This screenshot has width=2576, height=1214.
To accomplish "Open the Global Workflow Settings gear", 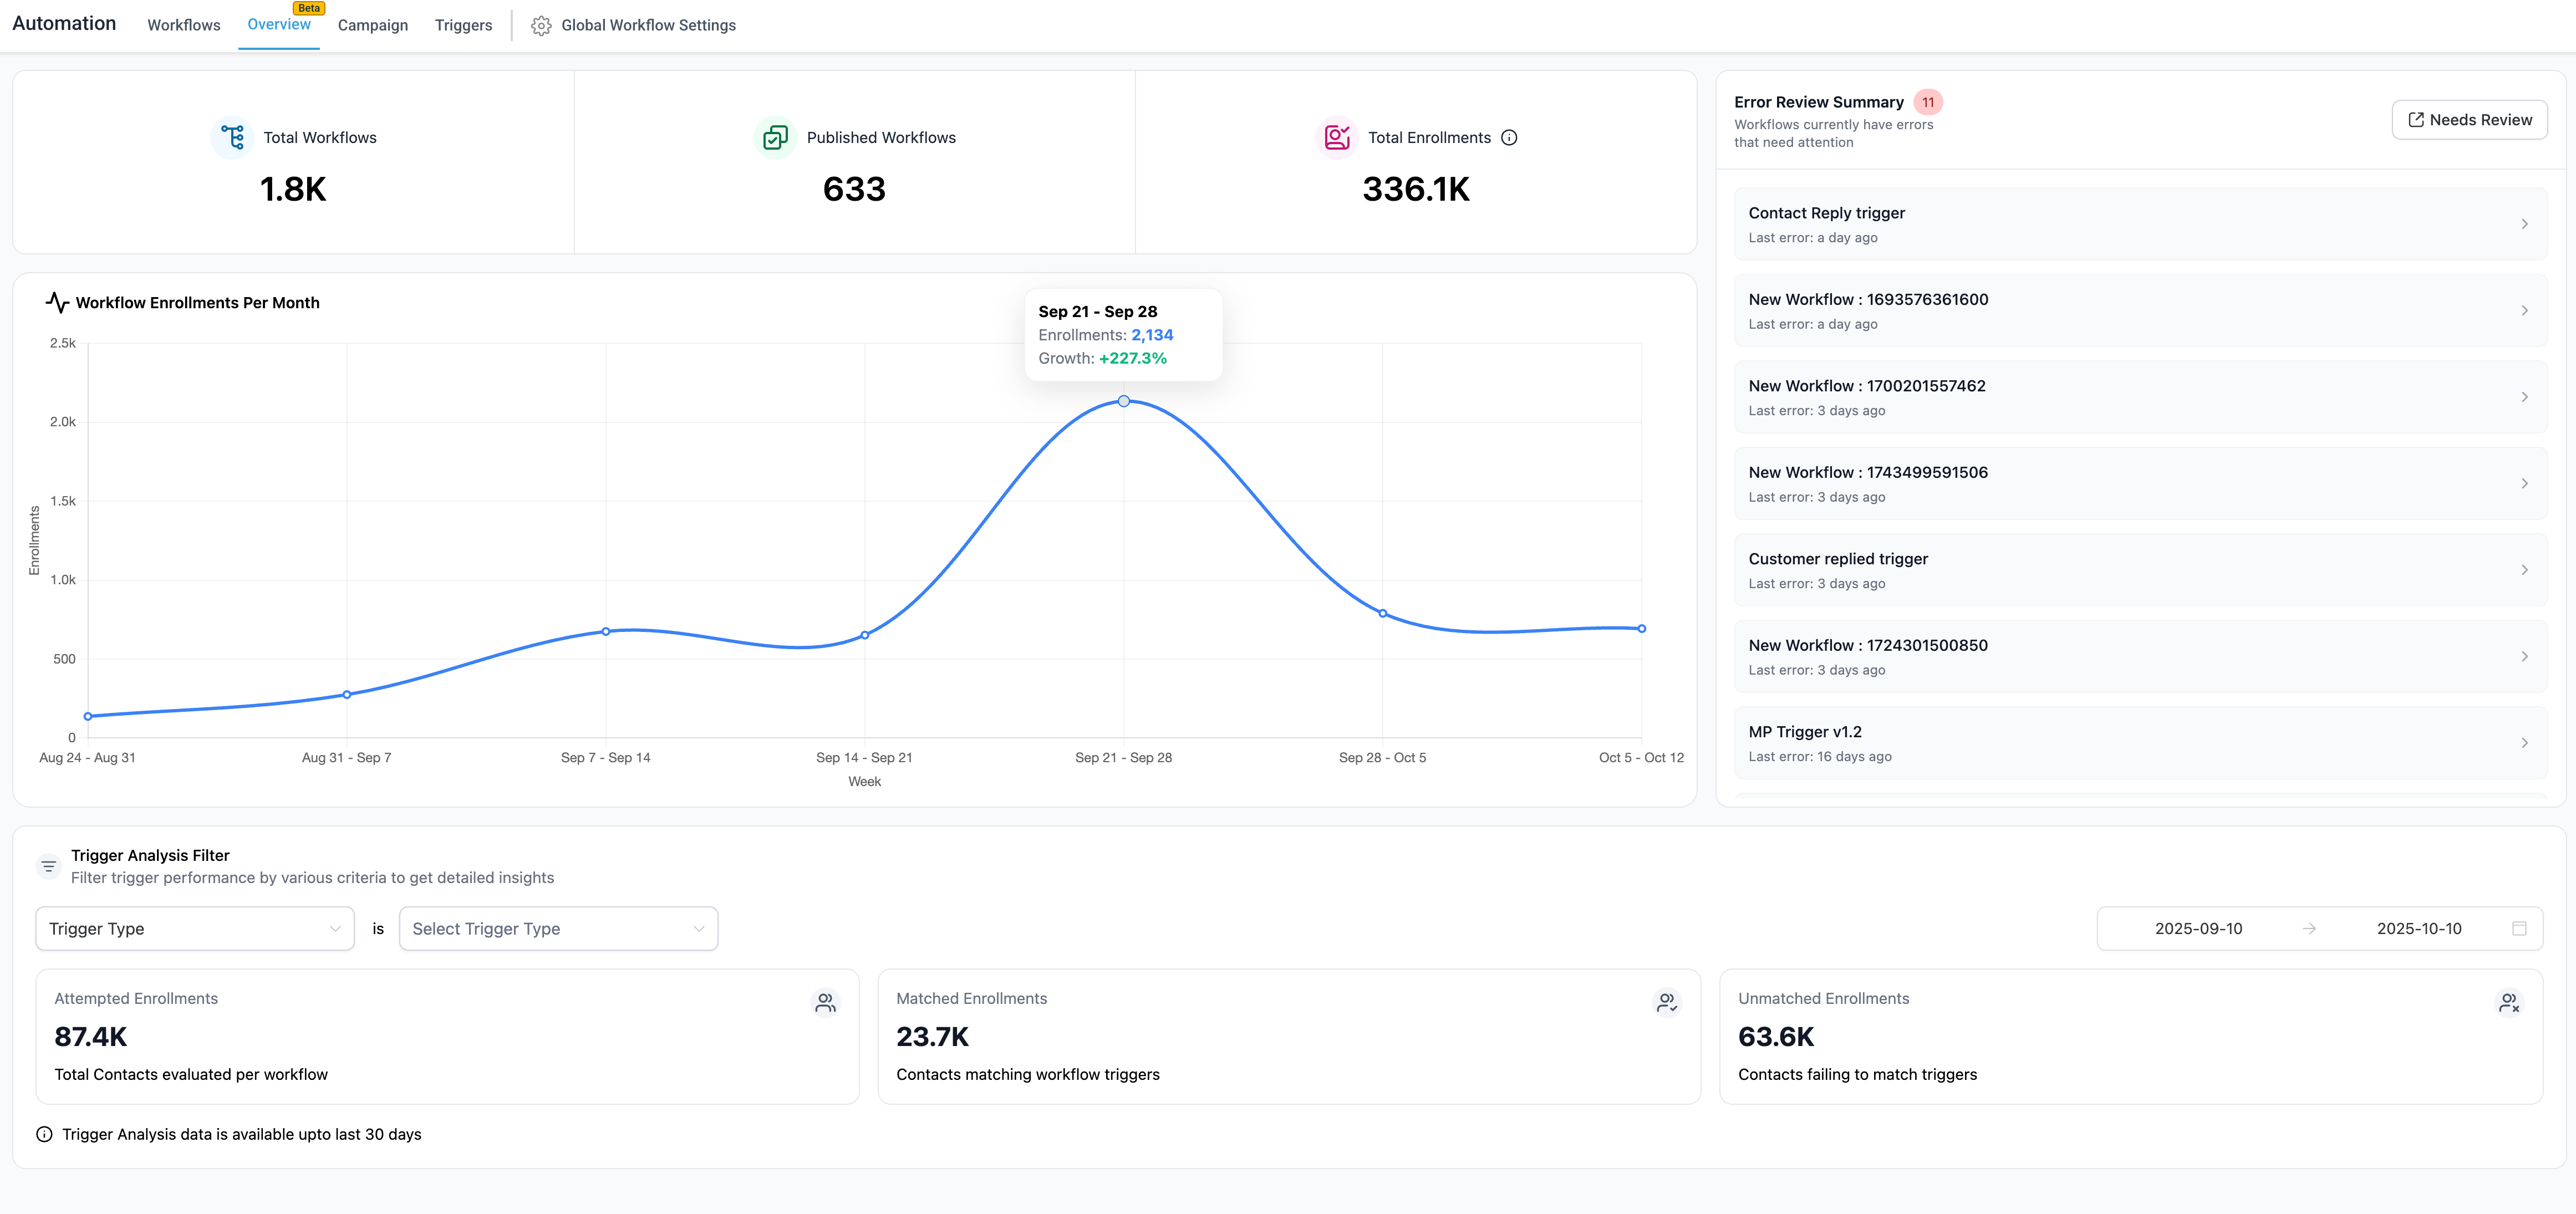I will pos(541,25).
